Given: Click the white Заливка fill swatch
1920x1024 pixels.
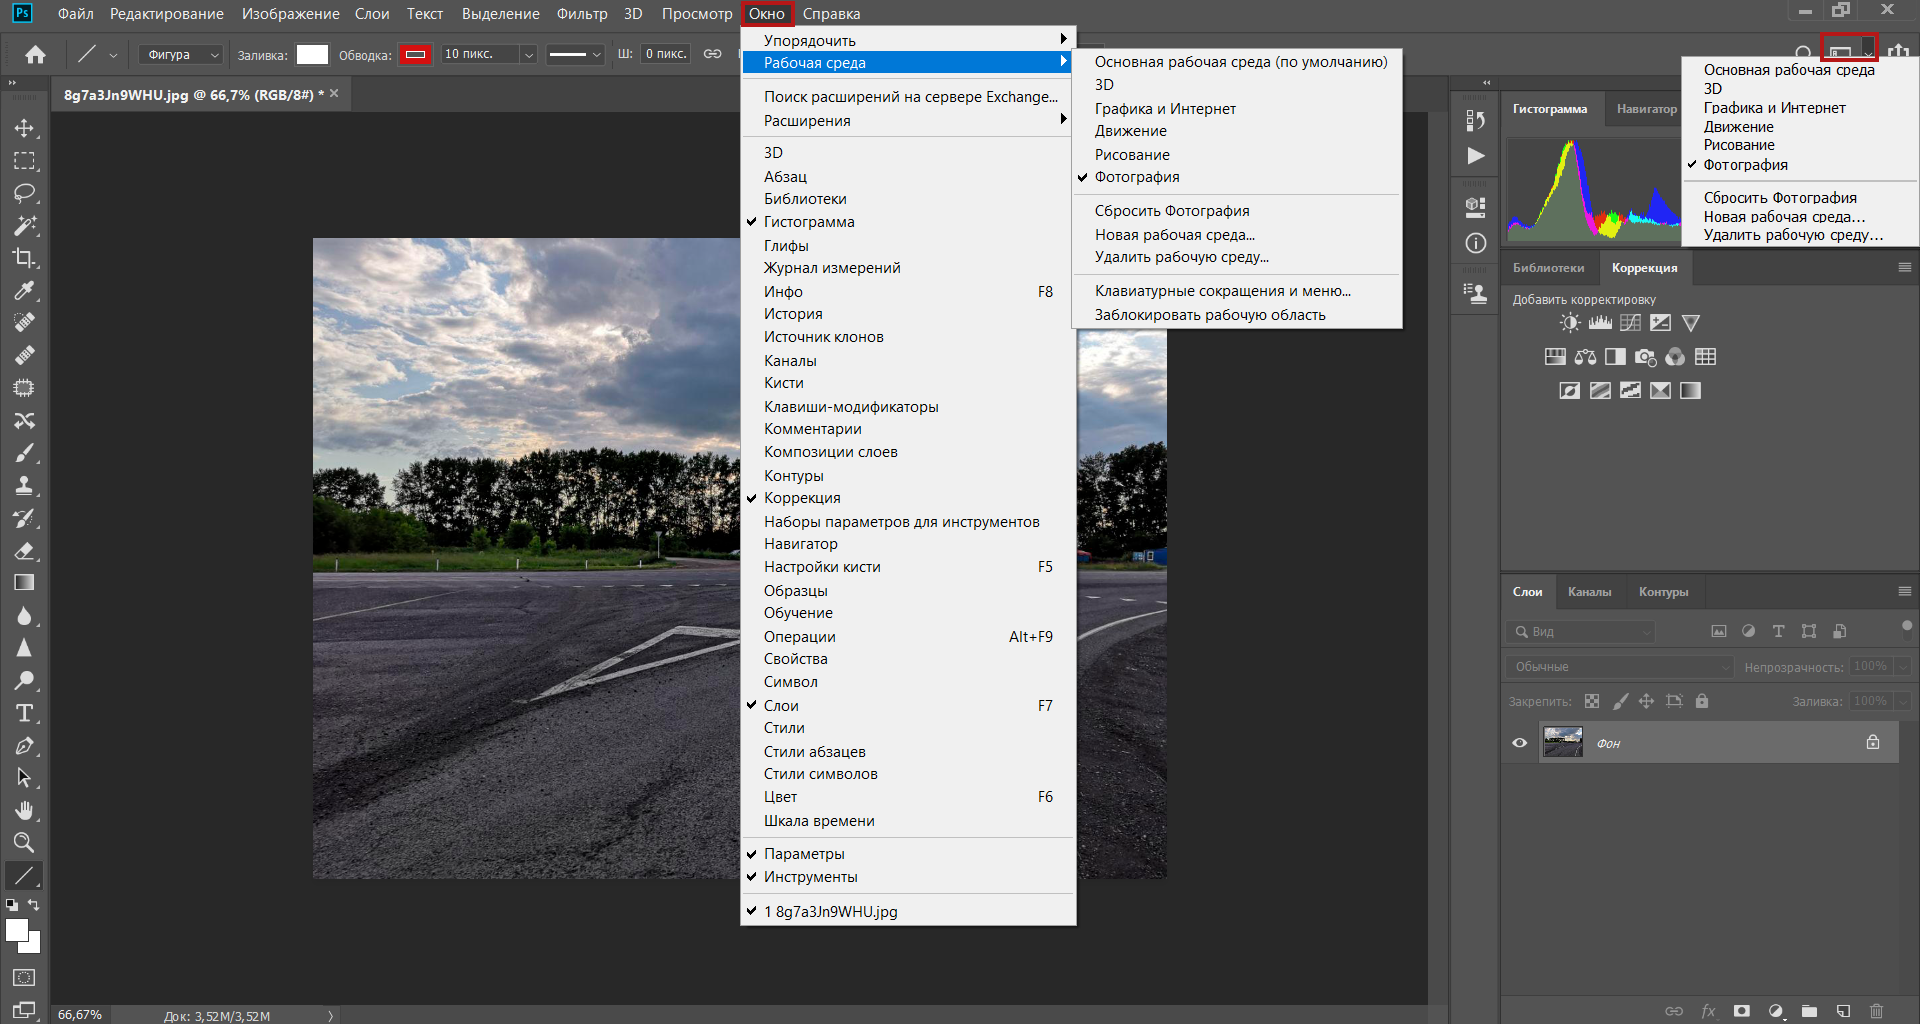Looking at the screenshot, I should click(312, 55).
